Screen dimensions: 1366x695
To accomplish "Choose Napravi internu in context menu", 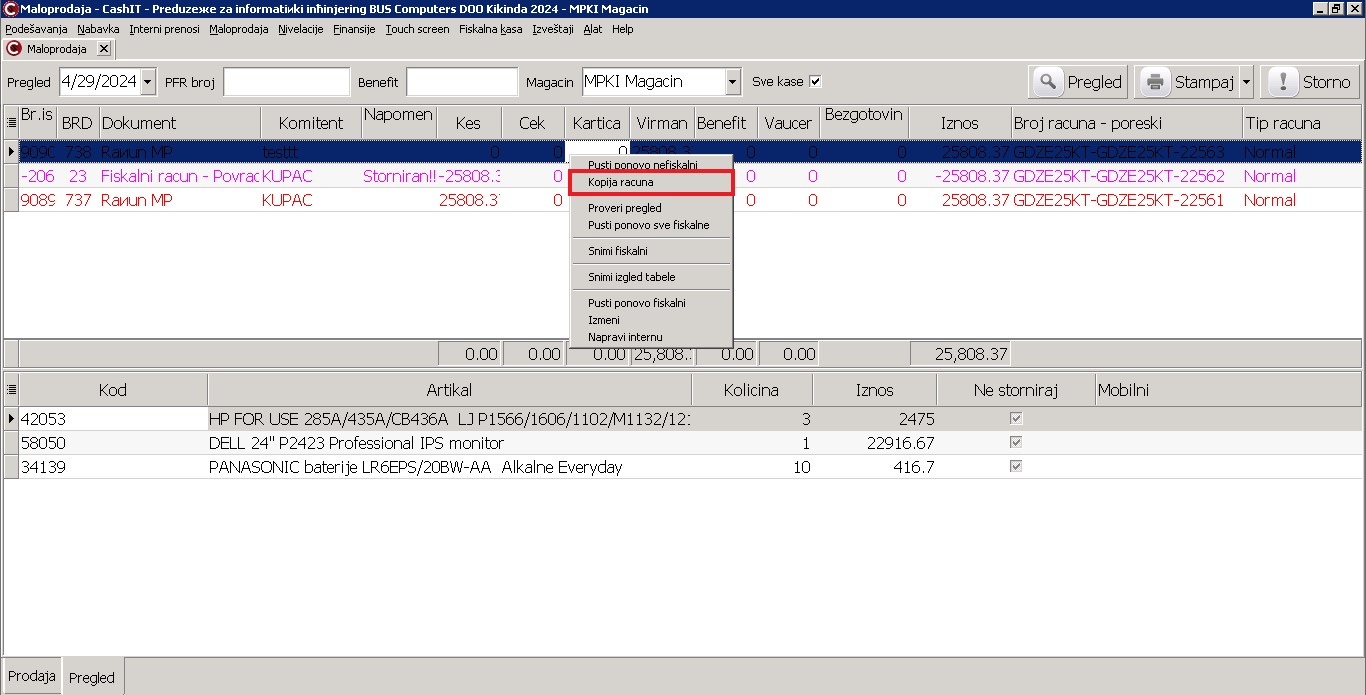I will click(x=651, y=337).
